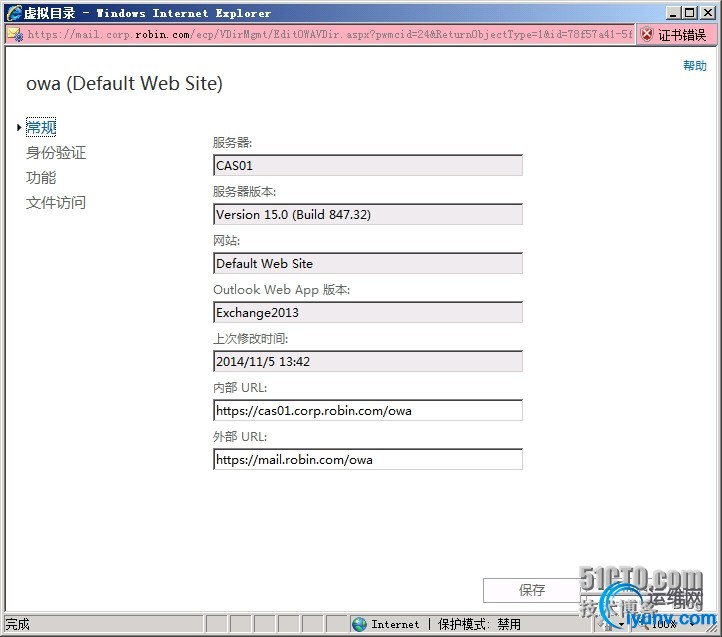The width and height of the screenshot is (722, 637).
Task: Click the address bar URL
Action: (330, 35)
